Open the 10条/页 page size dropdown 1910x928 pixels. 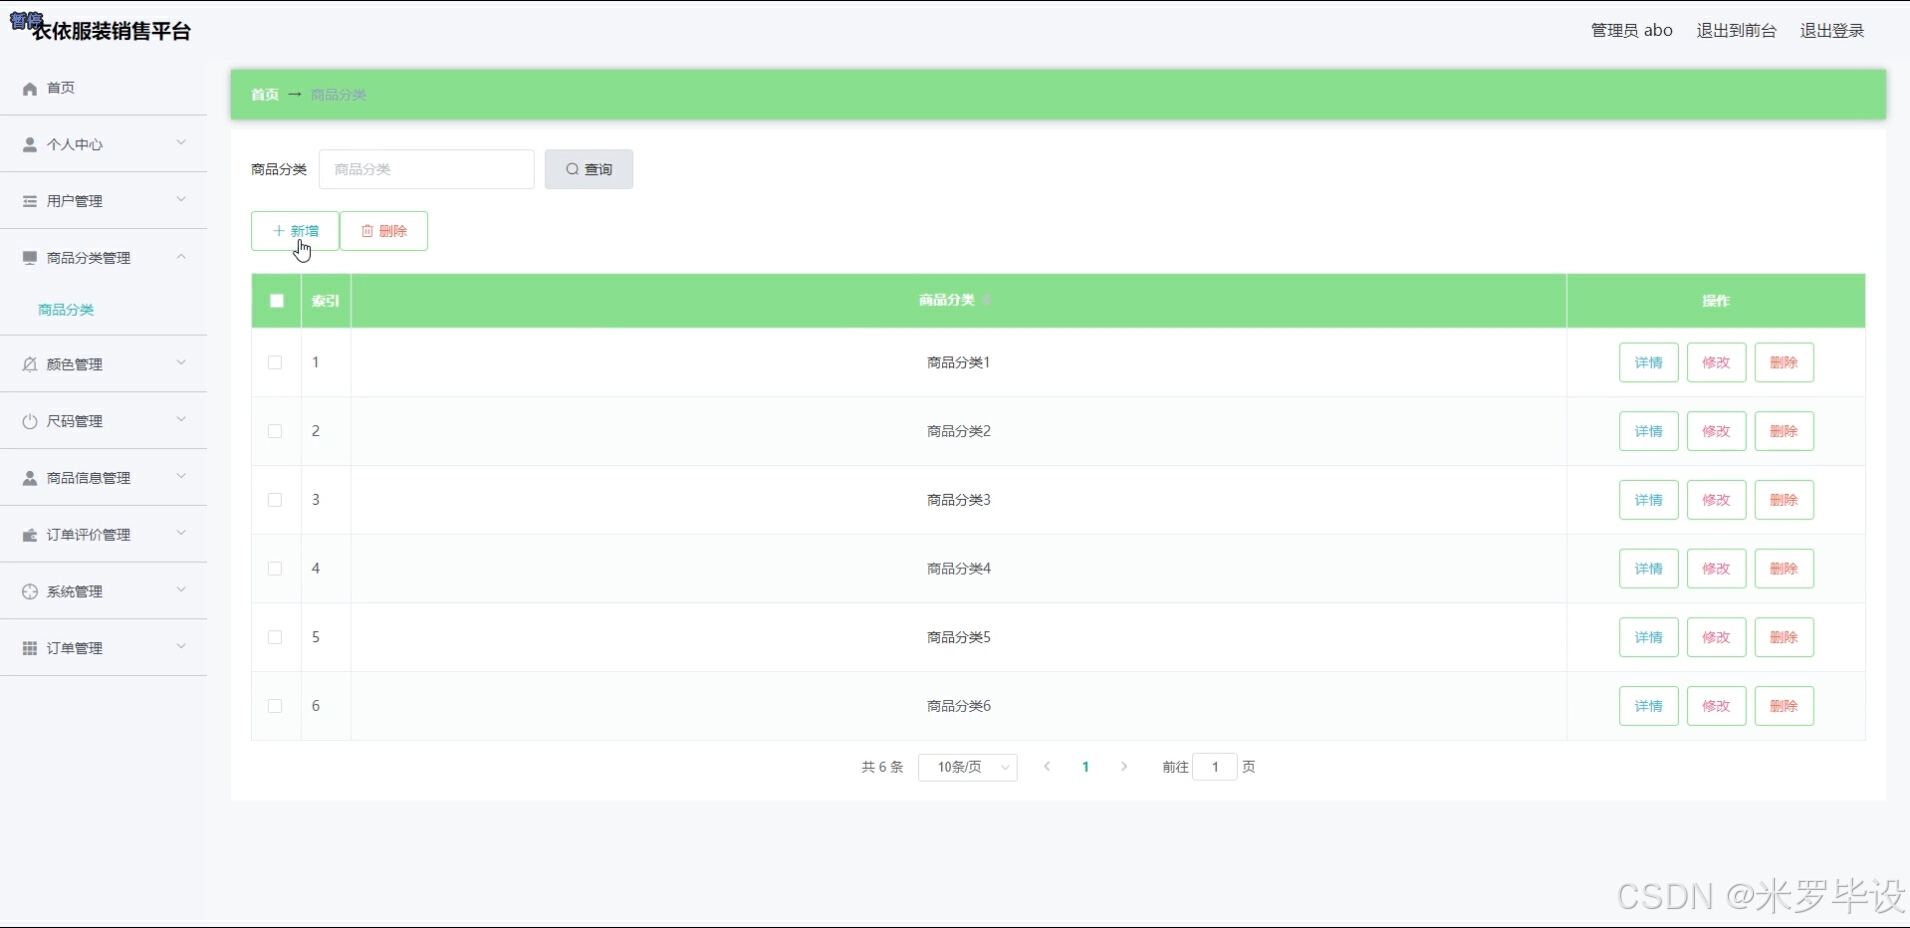tap(968, 767)
